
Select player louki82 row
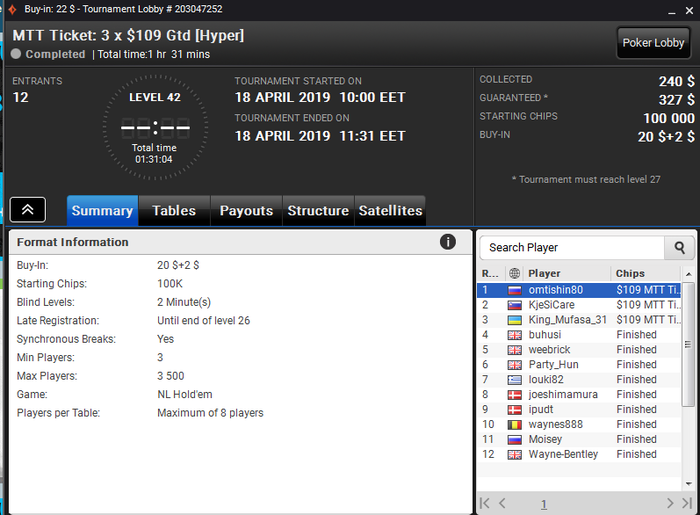click(x=579, y=379)
